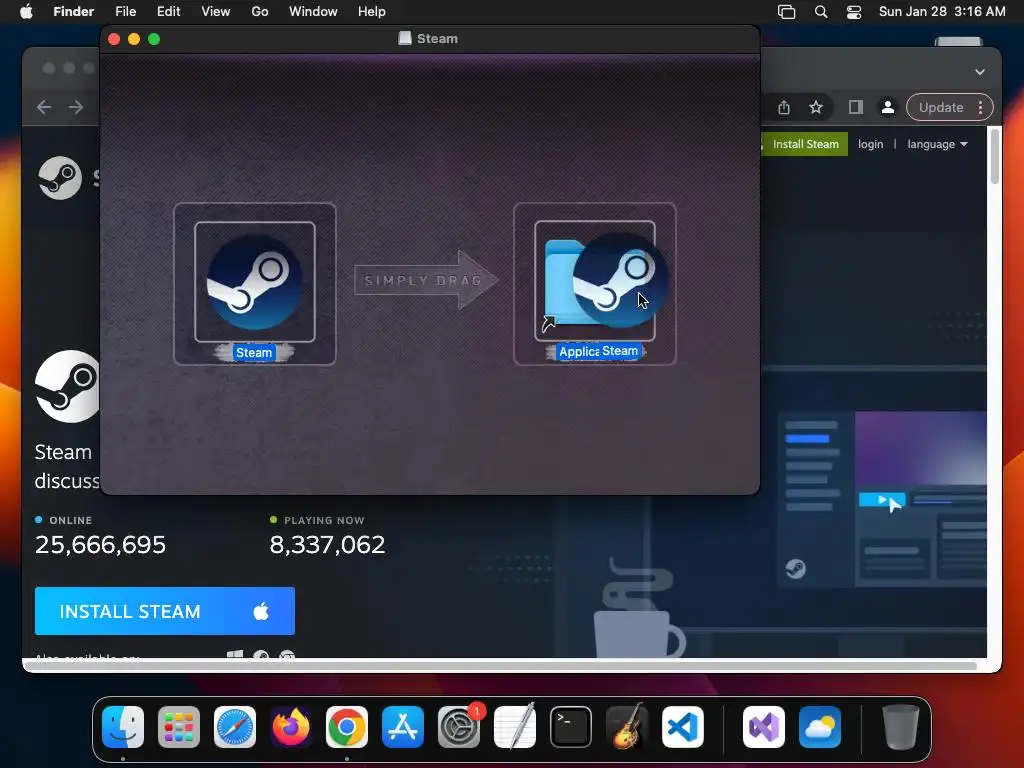Image resolution: width=1024 pixels, height=768 pixels.
Task: Select the Steam label under the left icon
Action: pos(254,353)
